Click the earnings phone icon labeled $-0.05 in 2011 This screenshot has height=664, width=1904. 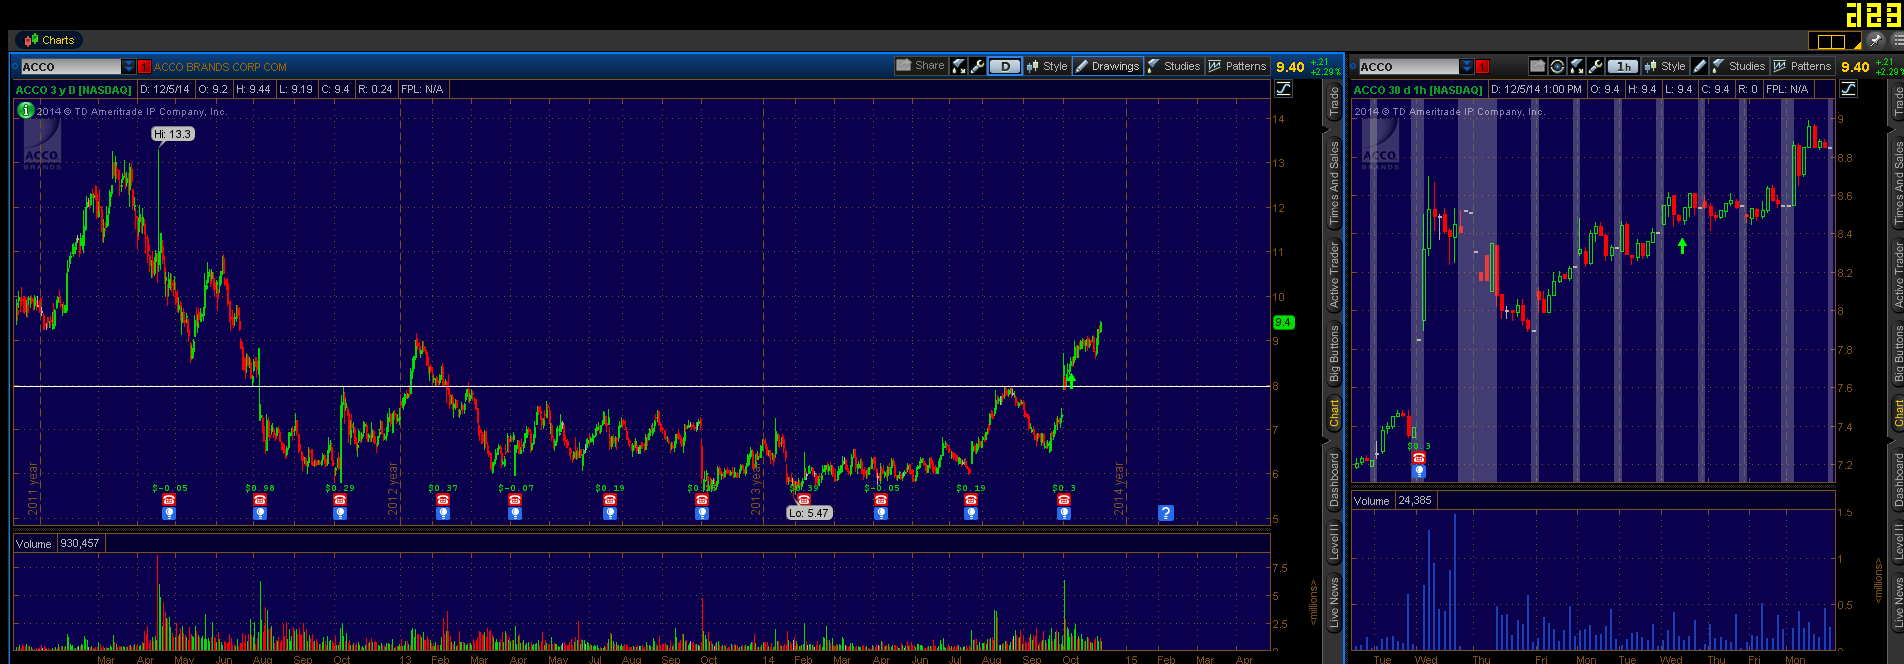click(x=169, y=500)
